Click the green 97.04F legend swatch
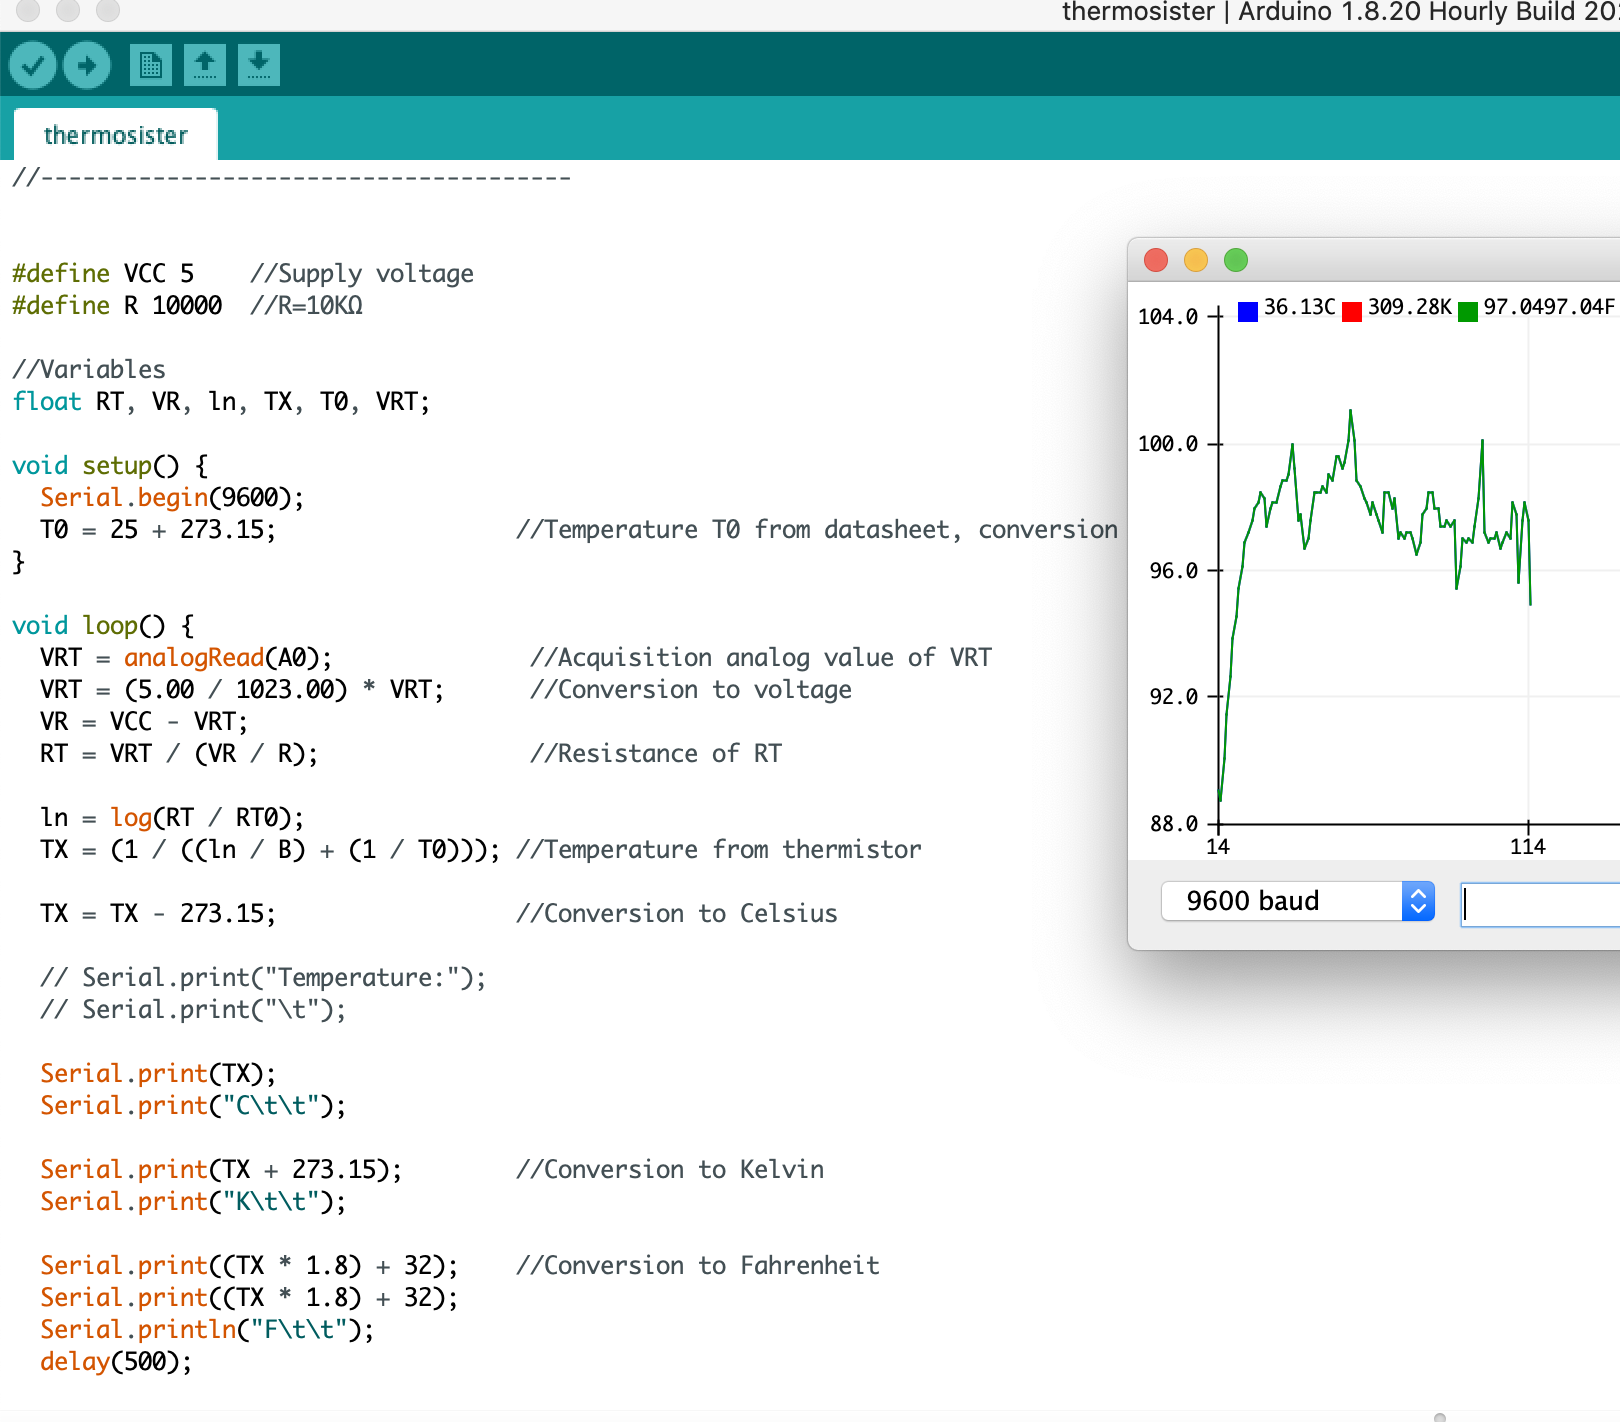This screenshot has height=1422, width=1620. 1468,311
